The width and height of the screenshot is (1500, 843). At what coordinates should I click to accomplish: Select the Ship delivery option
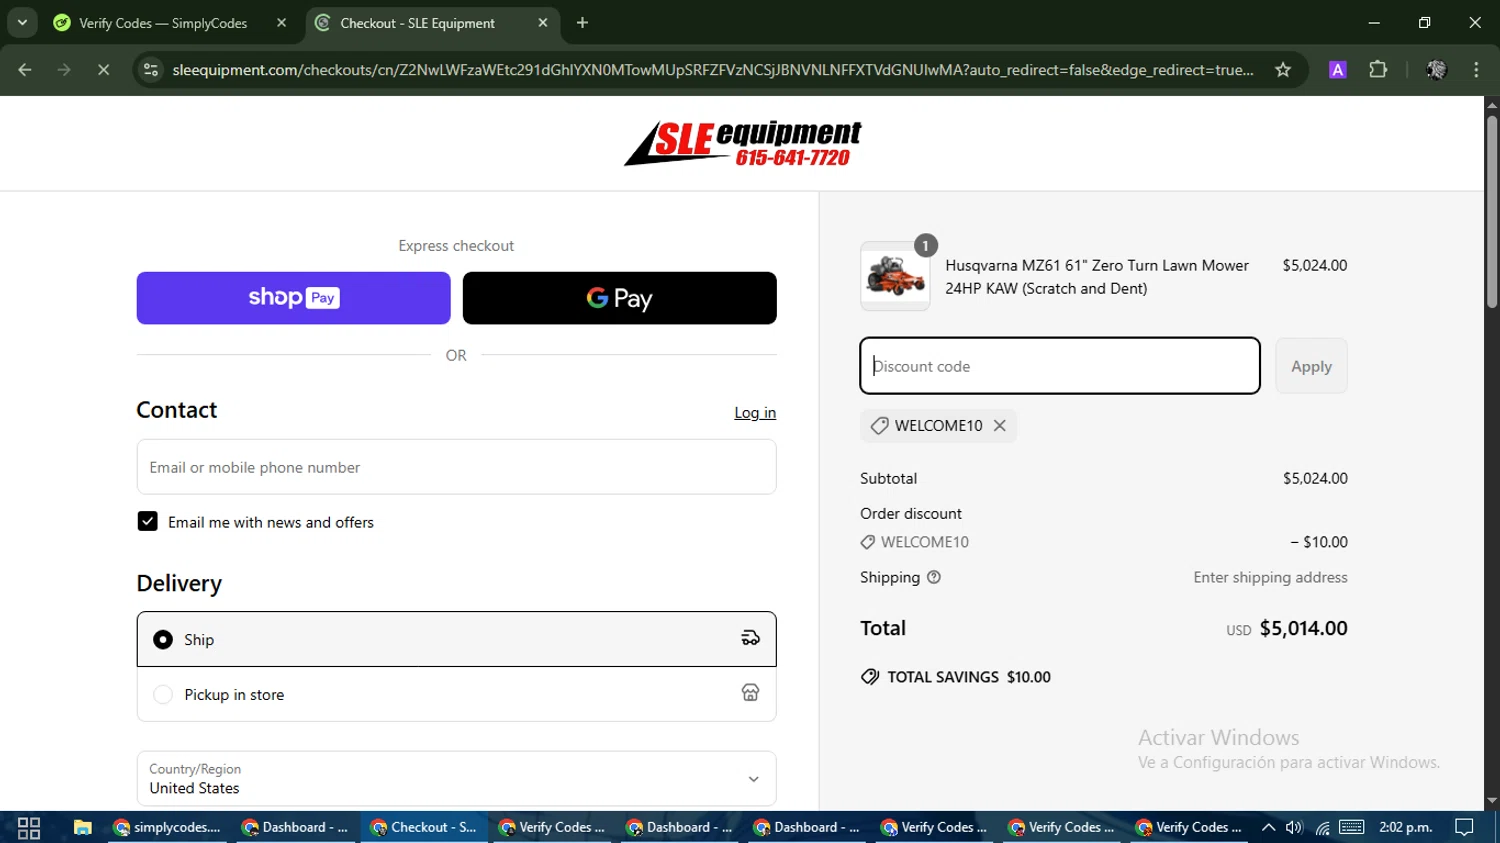456,639
